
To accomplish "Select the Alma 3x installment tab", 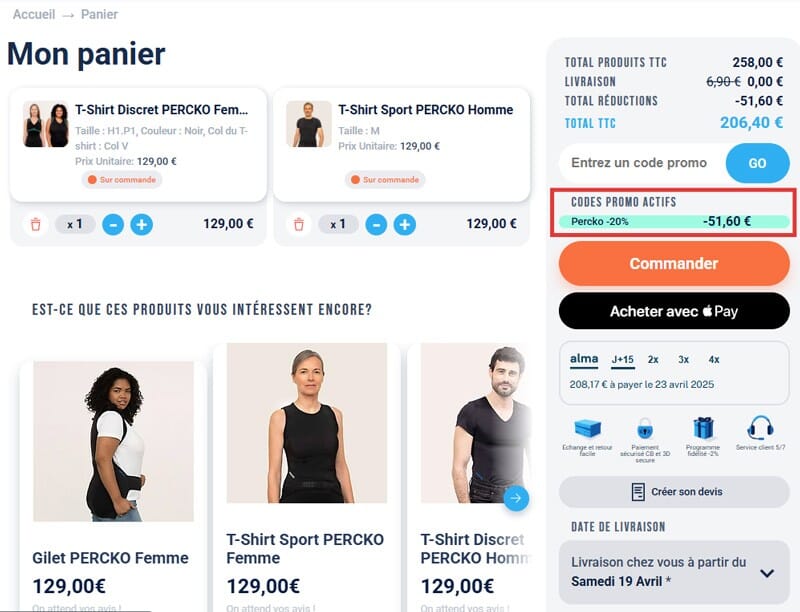I will tap(684, 360).
